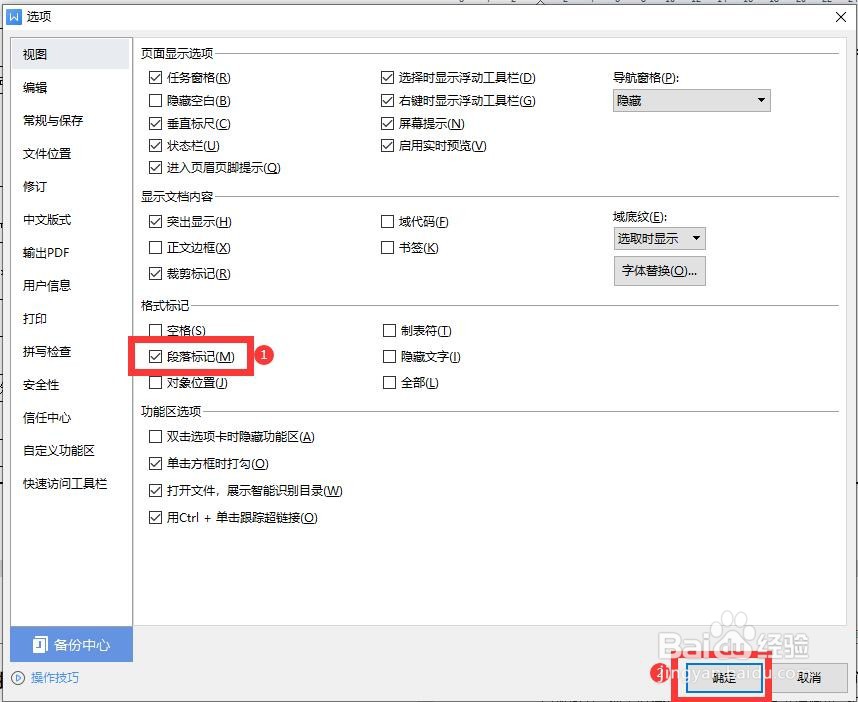The height and width of the screenshot is (702, 858).
Task: Toggle 单击方框时打勾(O) checkbox
Action: point(155,464)
